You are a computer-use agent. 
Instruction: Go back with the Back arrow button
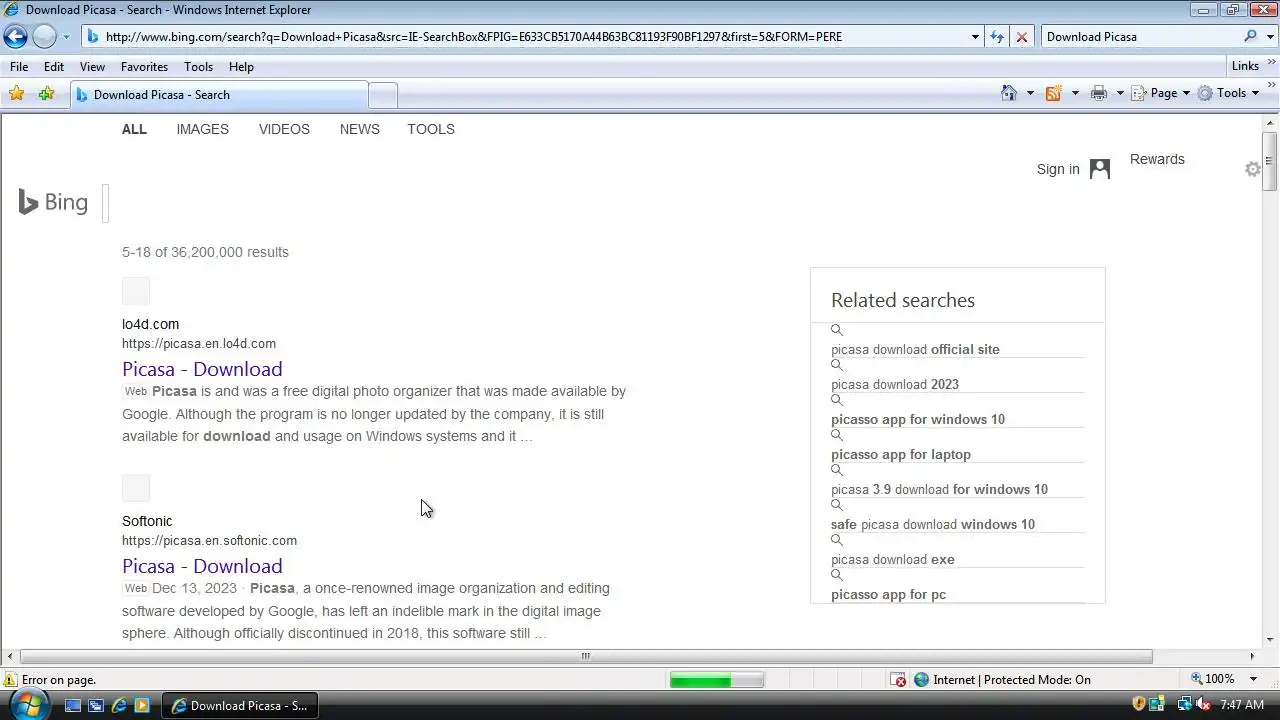pyautogui.click(x=15, y=37)
